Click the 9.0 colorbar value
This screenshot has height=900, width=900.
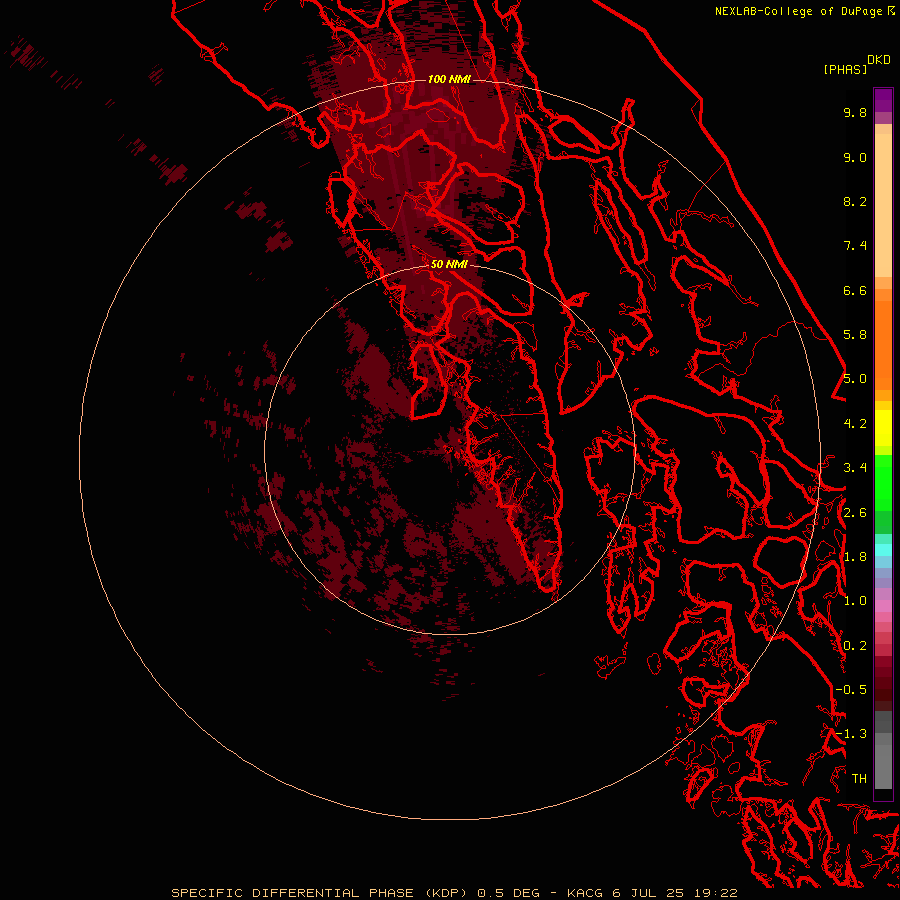[855, 157]
